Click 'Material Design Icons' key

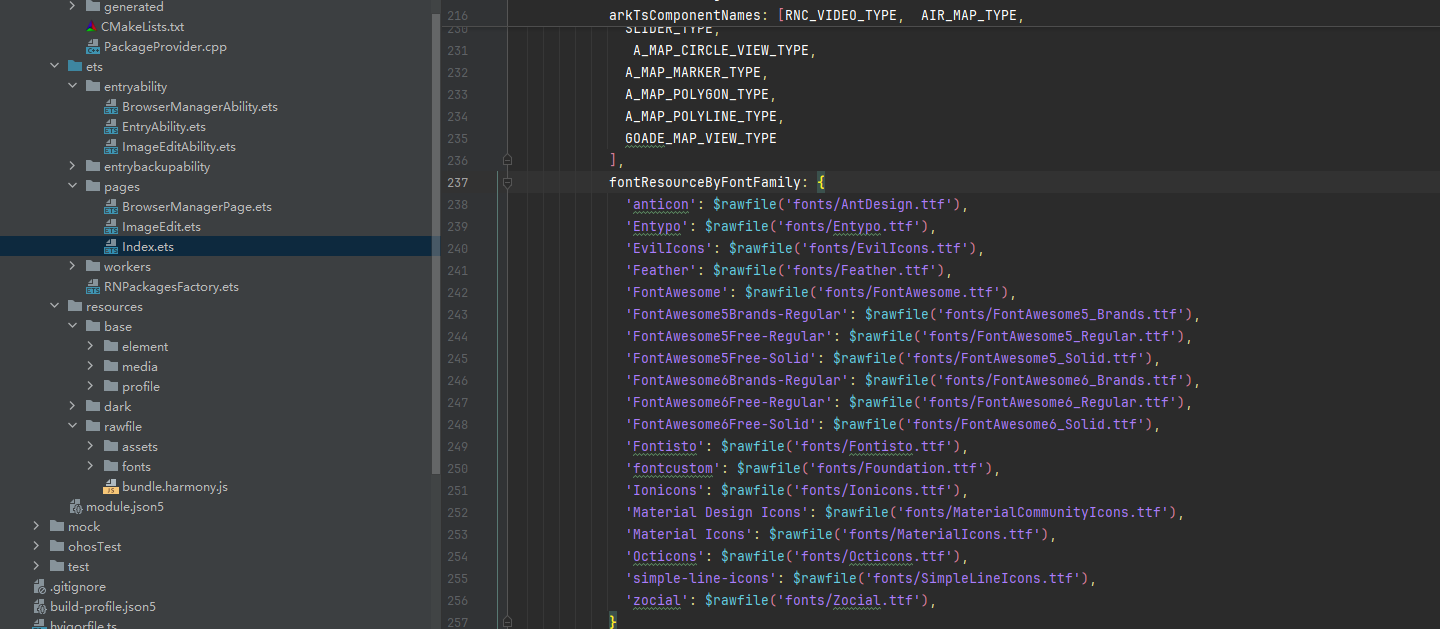[x=717, y=513]
